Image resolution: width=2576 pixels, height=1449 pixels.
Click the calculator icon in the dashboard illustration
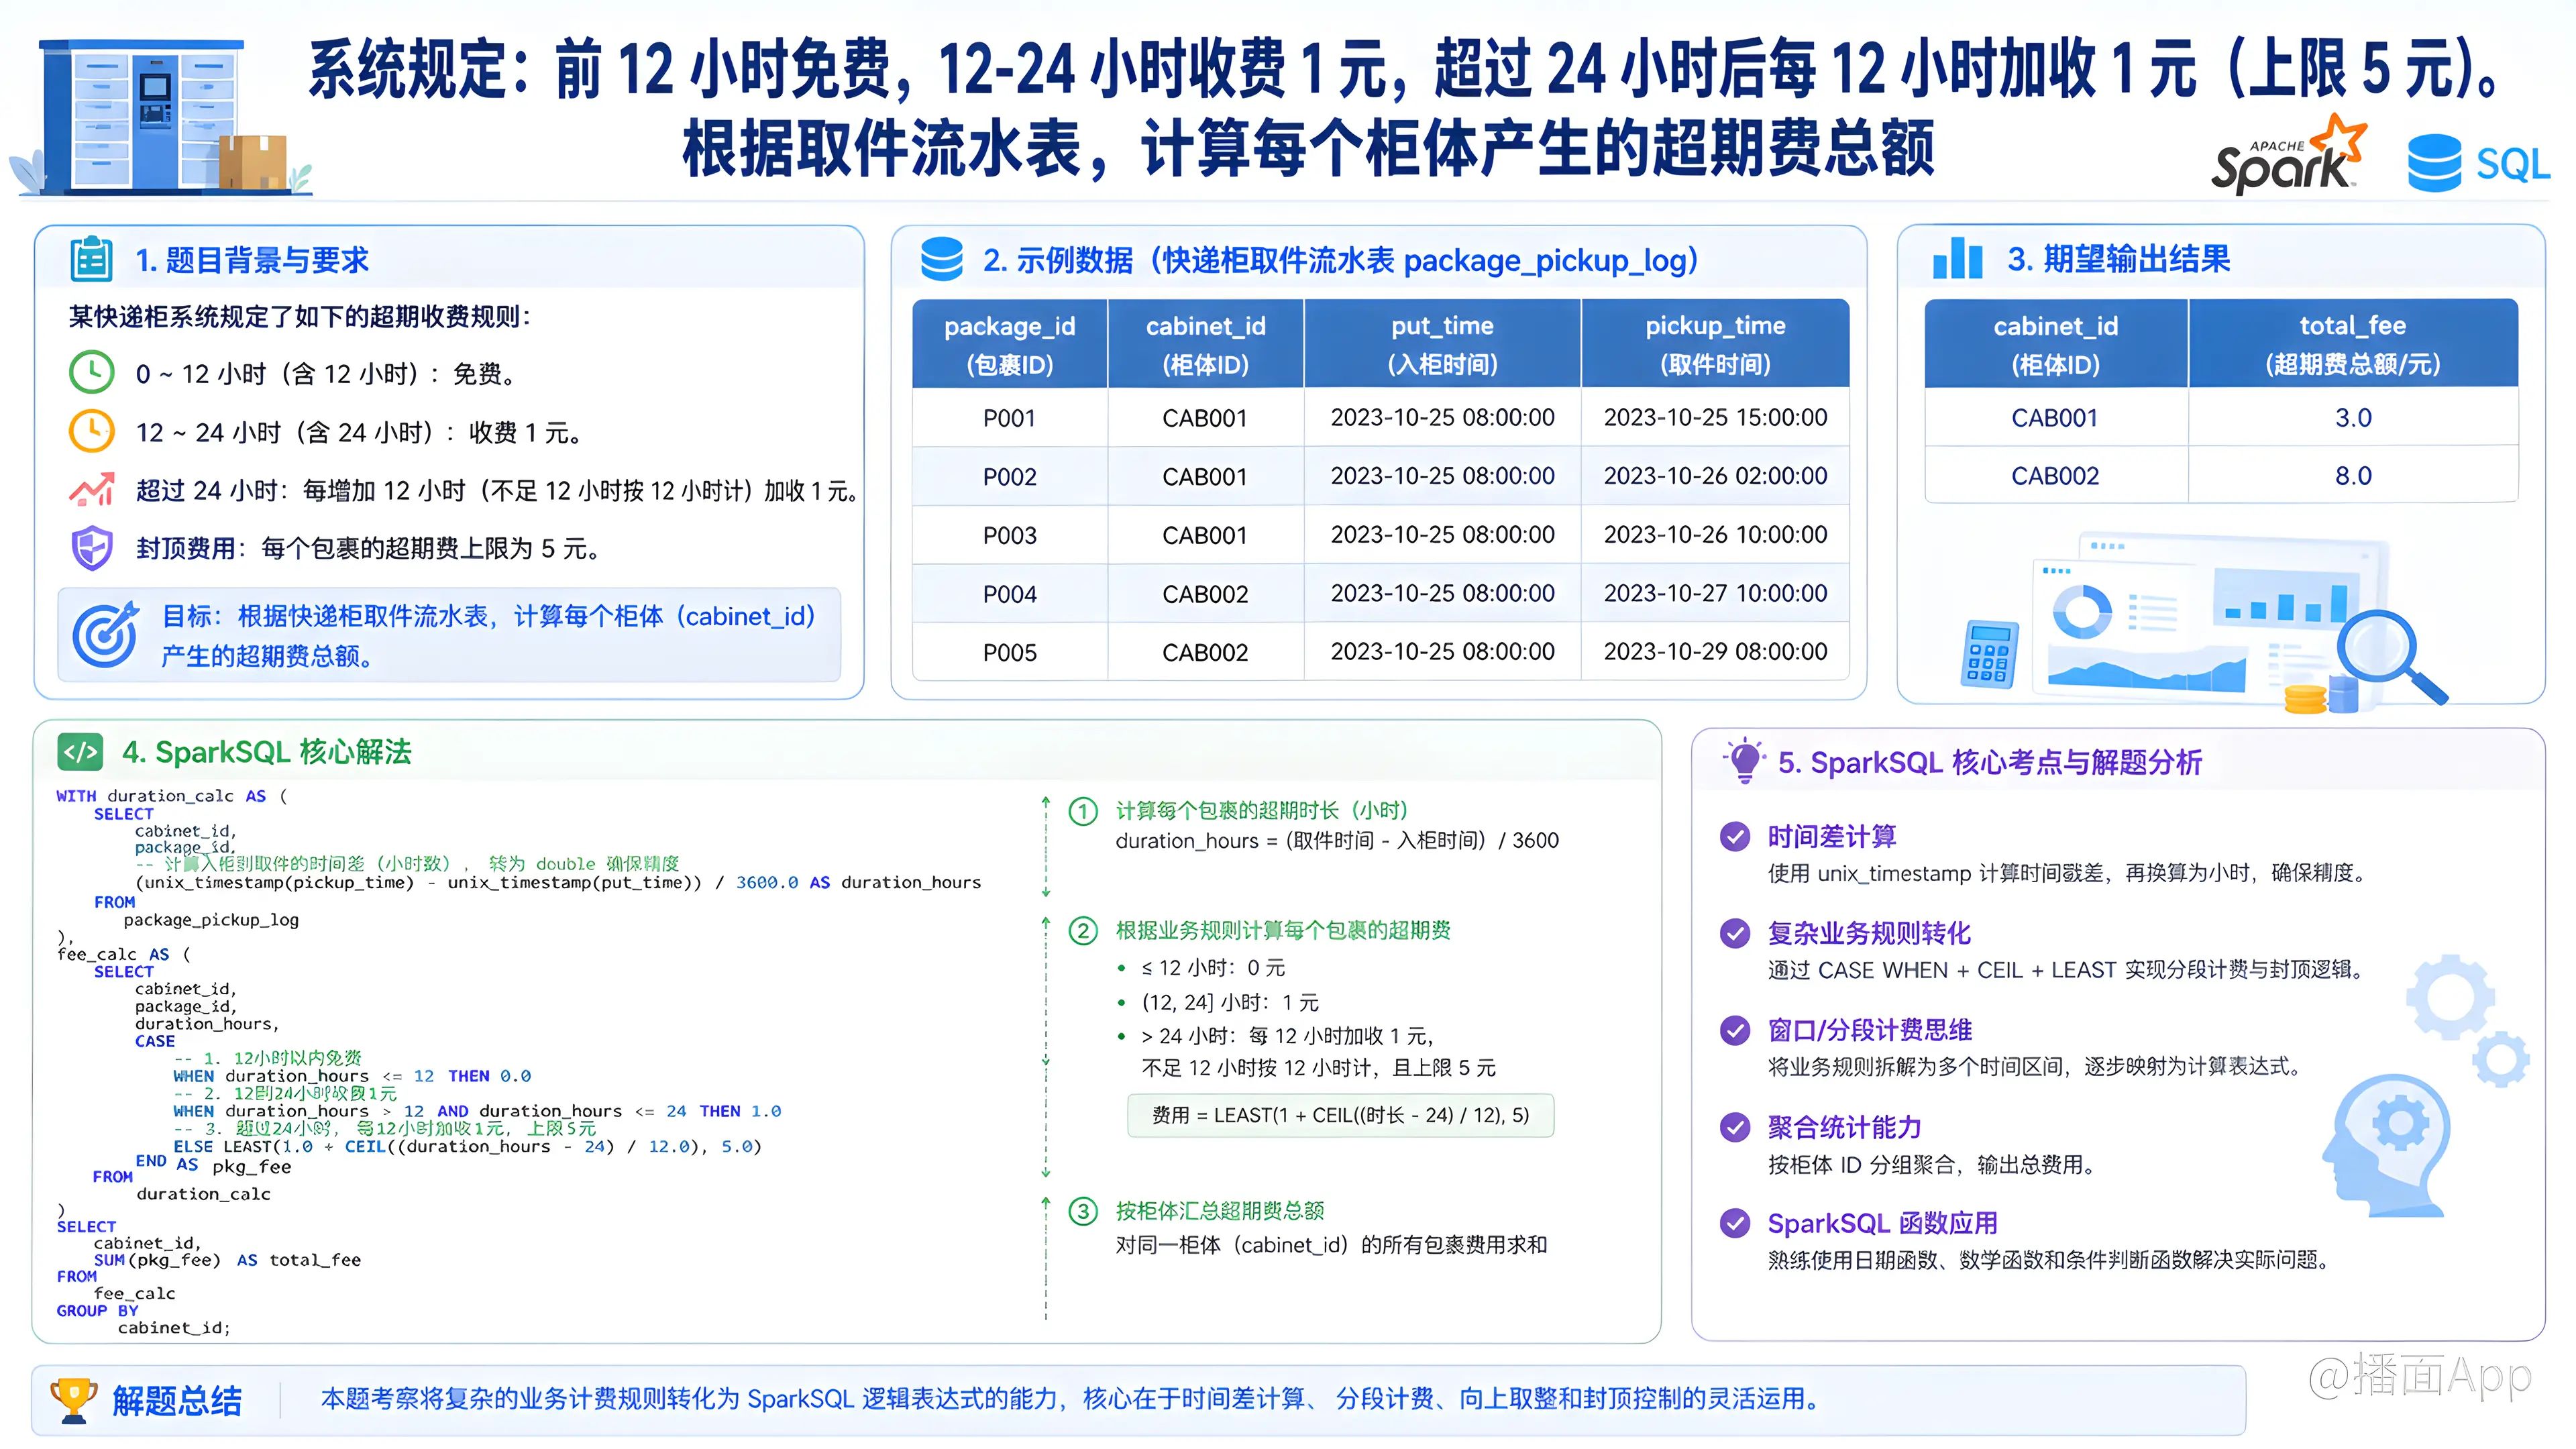coord(1989,654)
